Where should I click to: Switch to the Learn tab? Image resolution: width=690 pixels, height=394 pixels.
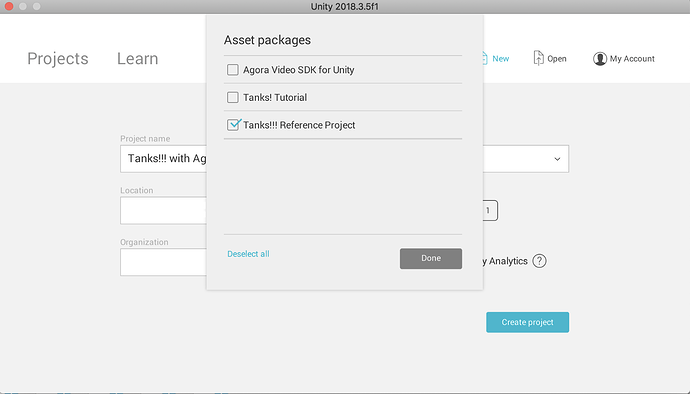point(137,59)
